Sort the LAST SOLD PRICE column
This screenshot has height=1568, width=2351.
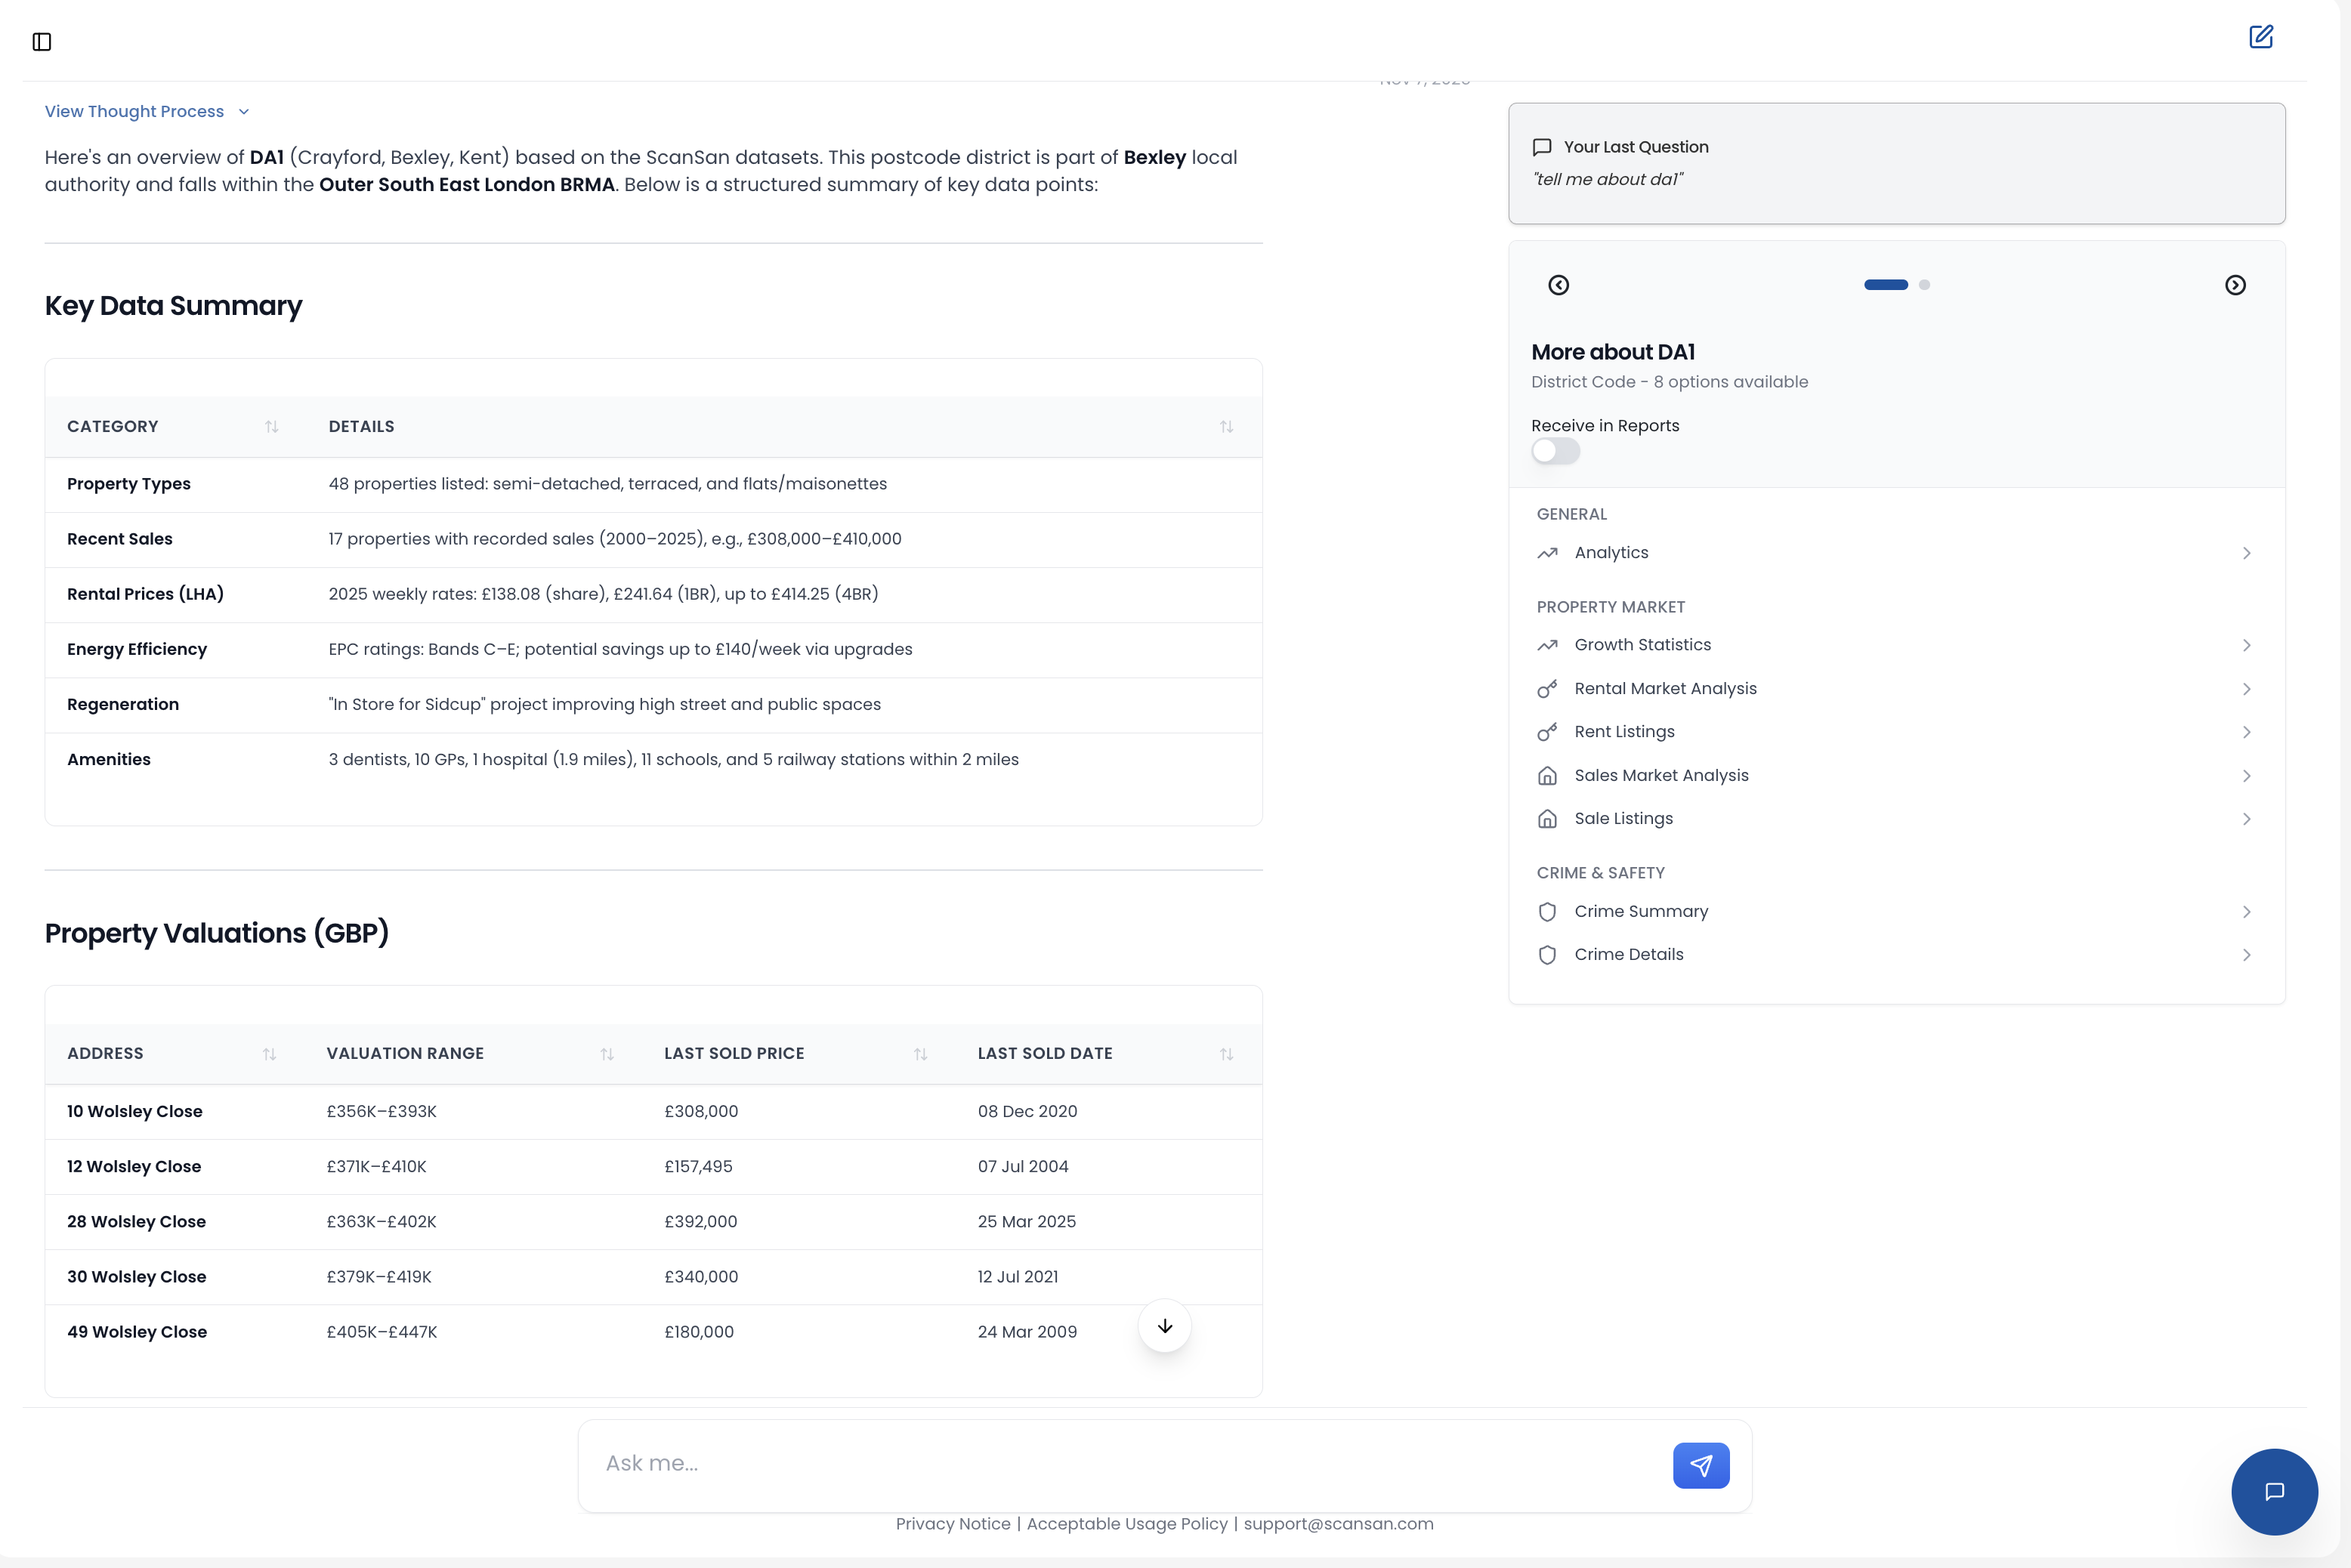[x=920, y=1053]
